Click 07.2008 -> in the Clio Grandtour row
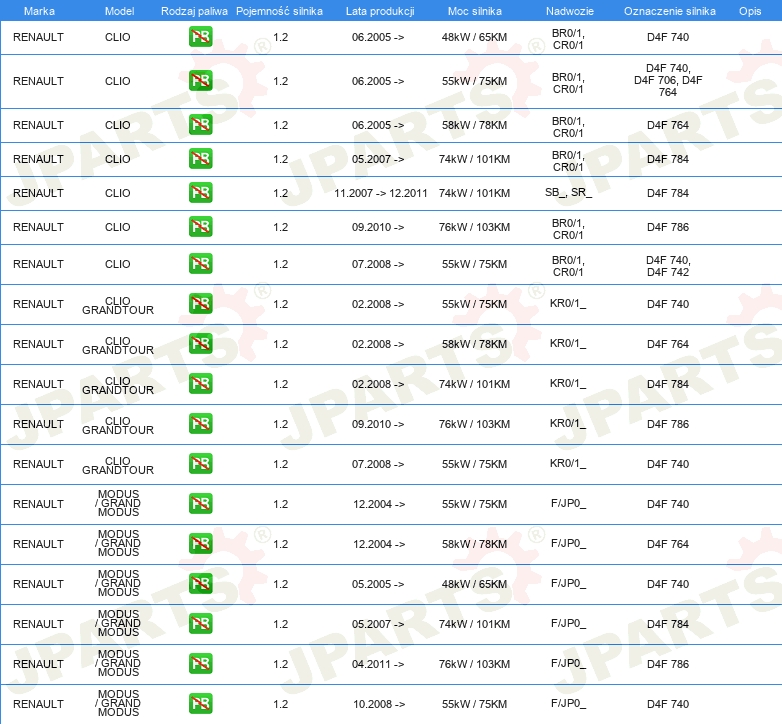782x724 pixels. pos(378,464)
